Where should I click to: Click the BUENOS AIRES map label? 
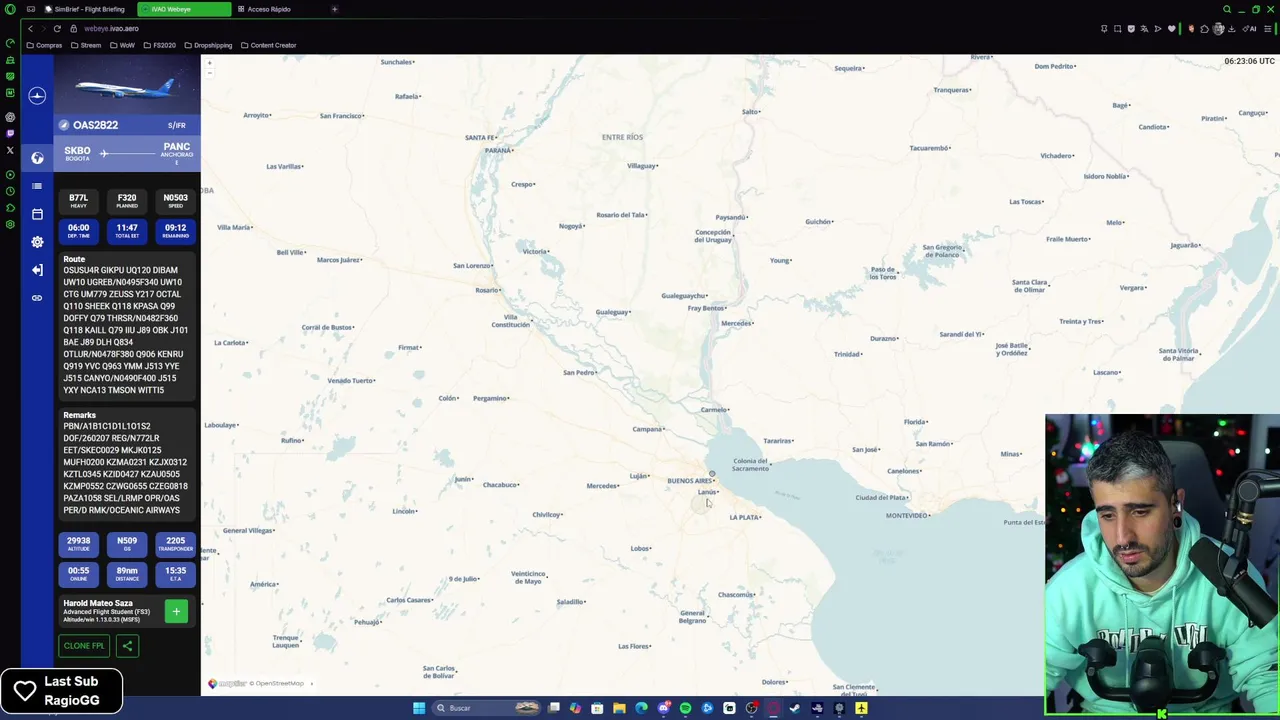coord(690,481)
